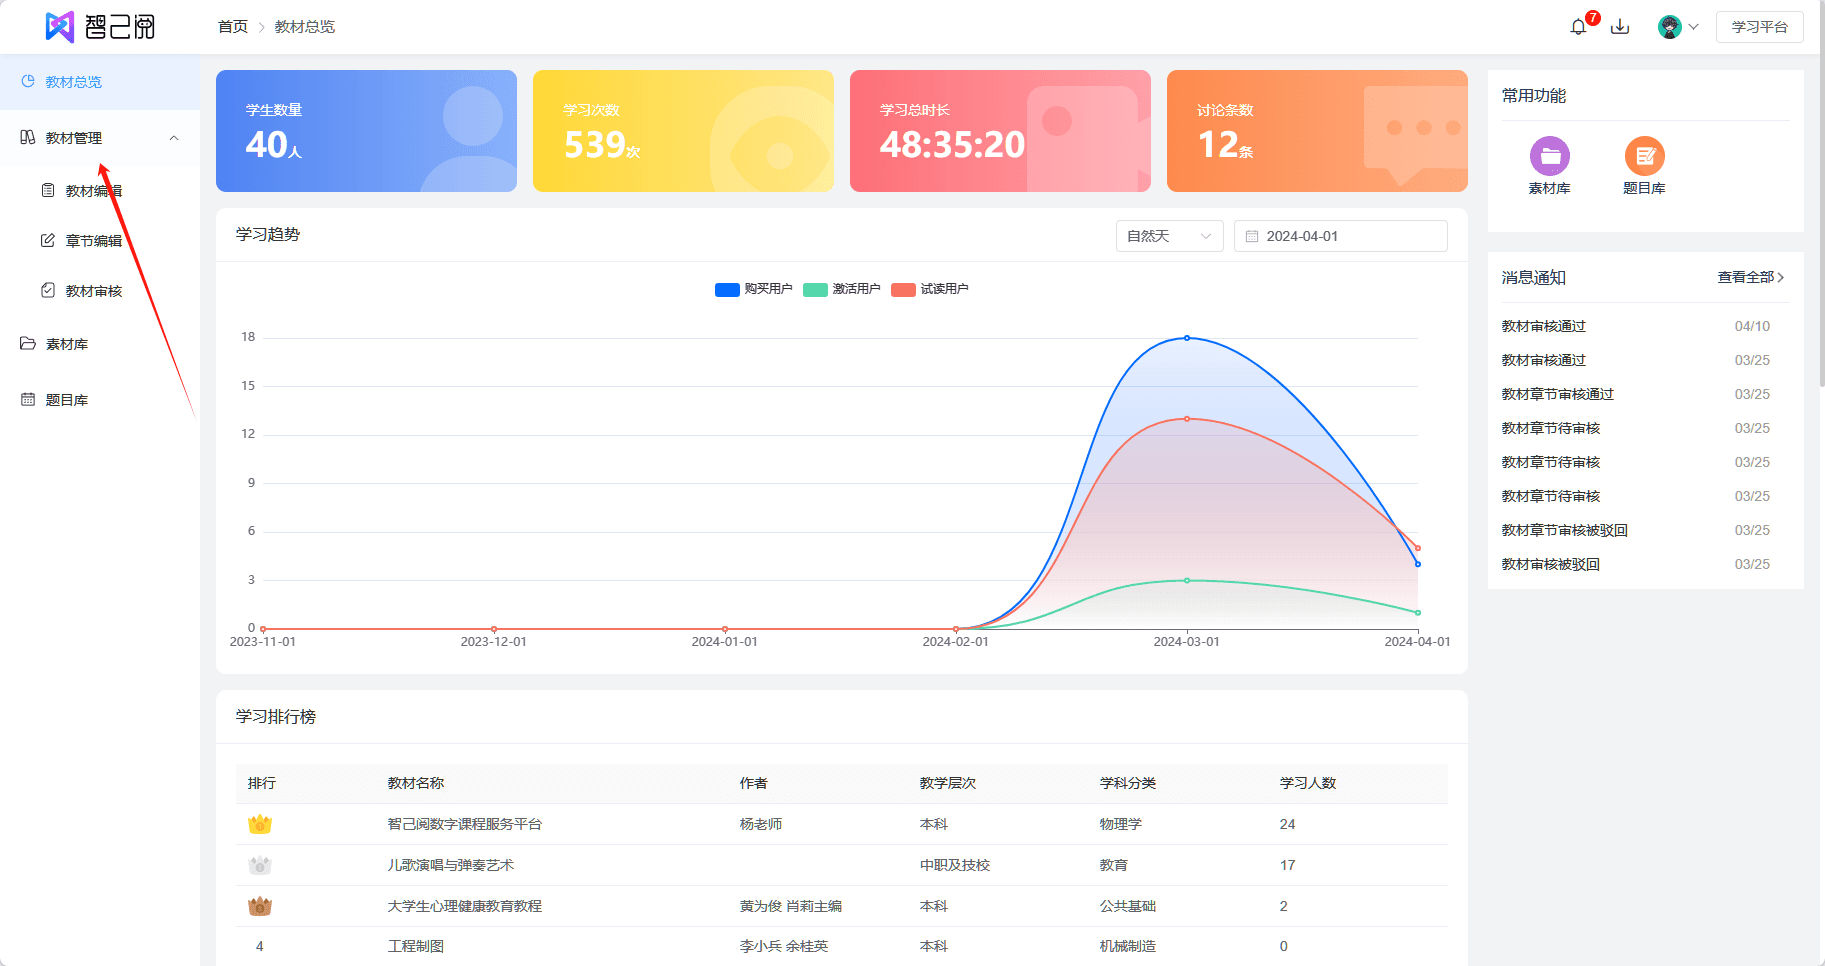Click the 教材名称 column header
The height and width of the screenshot is (966, 1825).
tap(416, 783)
